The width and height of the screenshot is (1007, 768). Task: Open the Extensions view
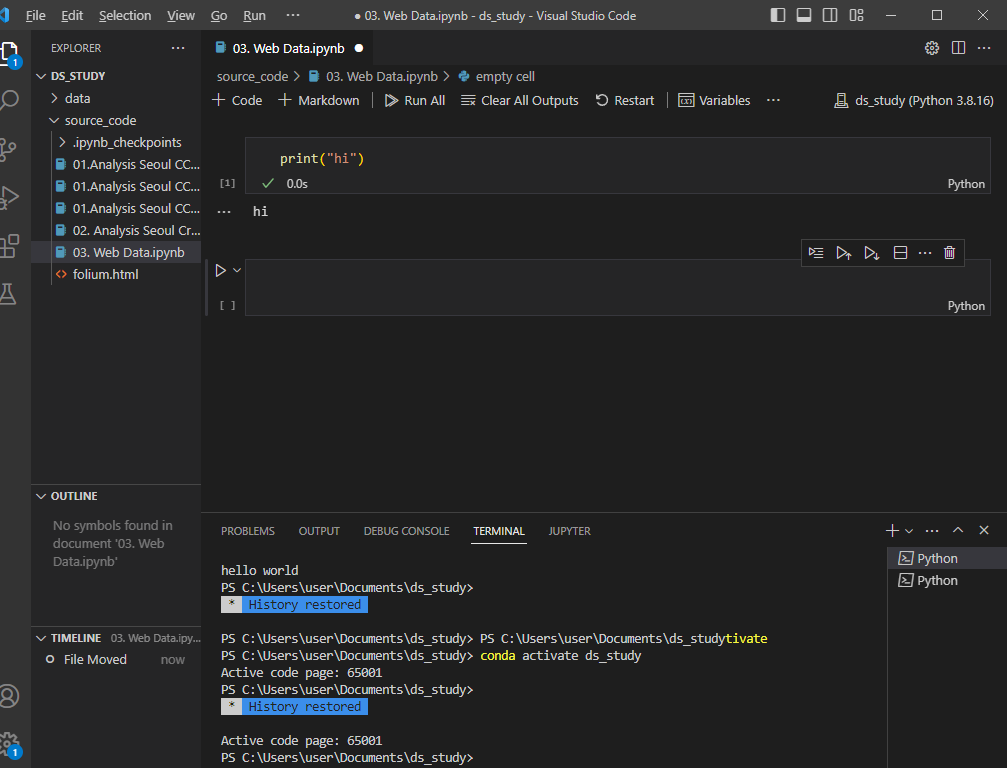click(x=9, y=246)
